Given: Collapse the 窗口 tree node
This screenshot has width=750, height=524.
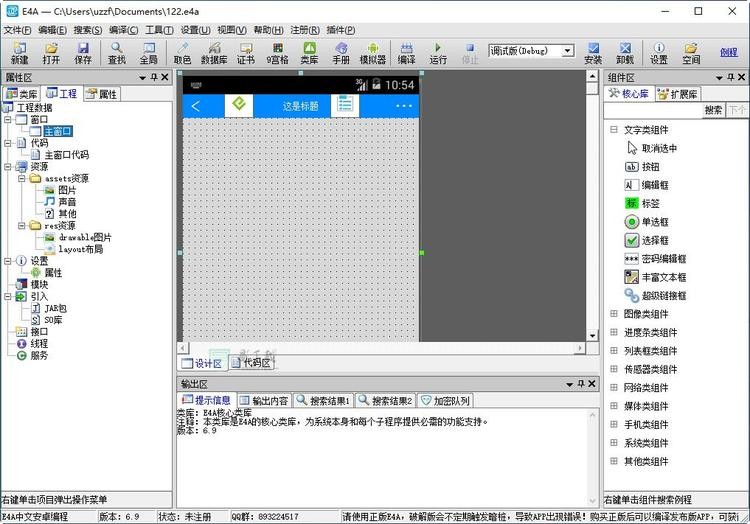Looking at the screenshot, I should pyautogui.click(x=8, y=120).
